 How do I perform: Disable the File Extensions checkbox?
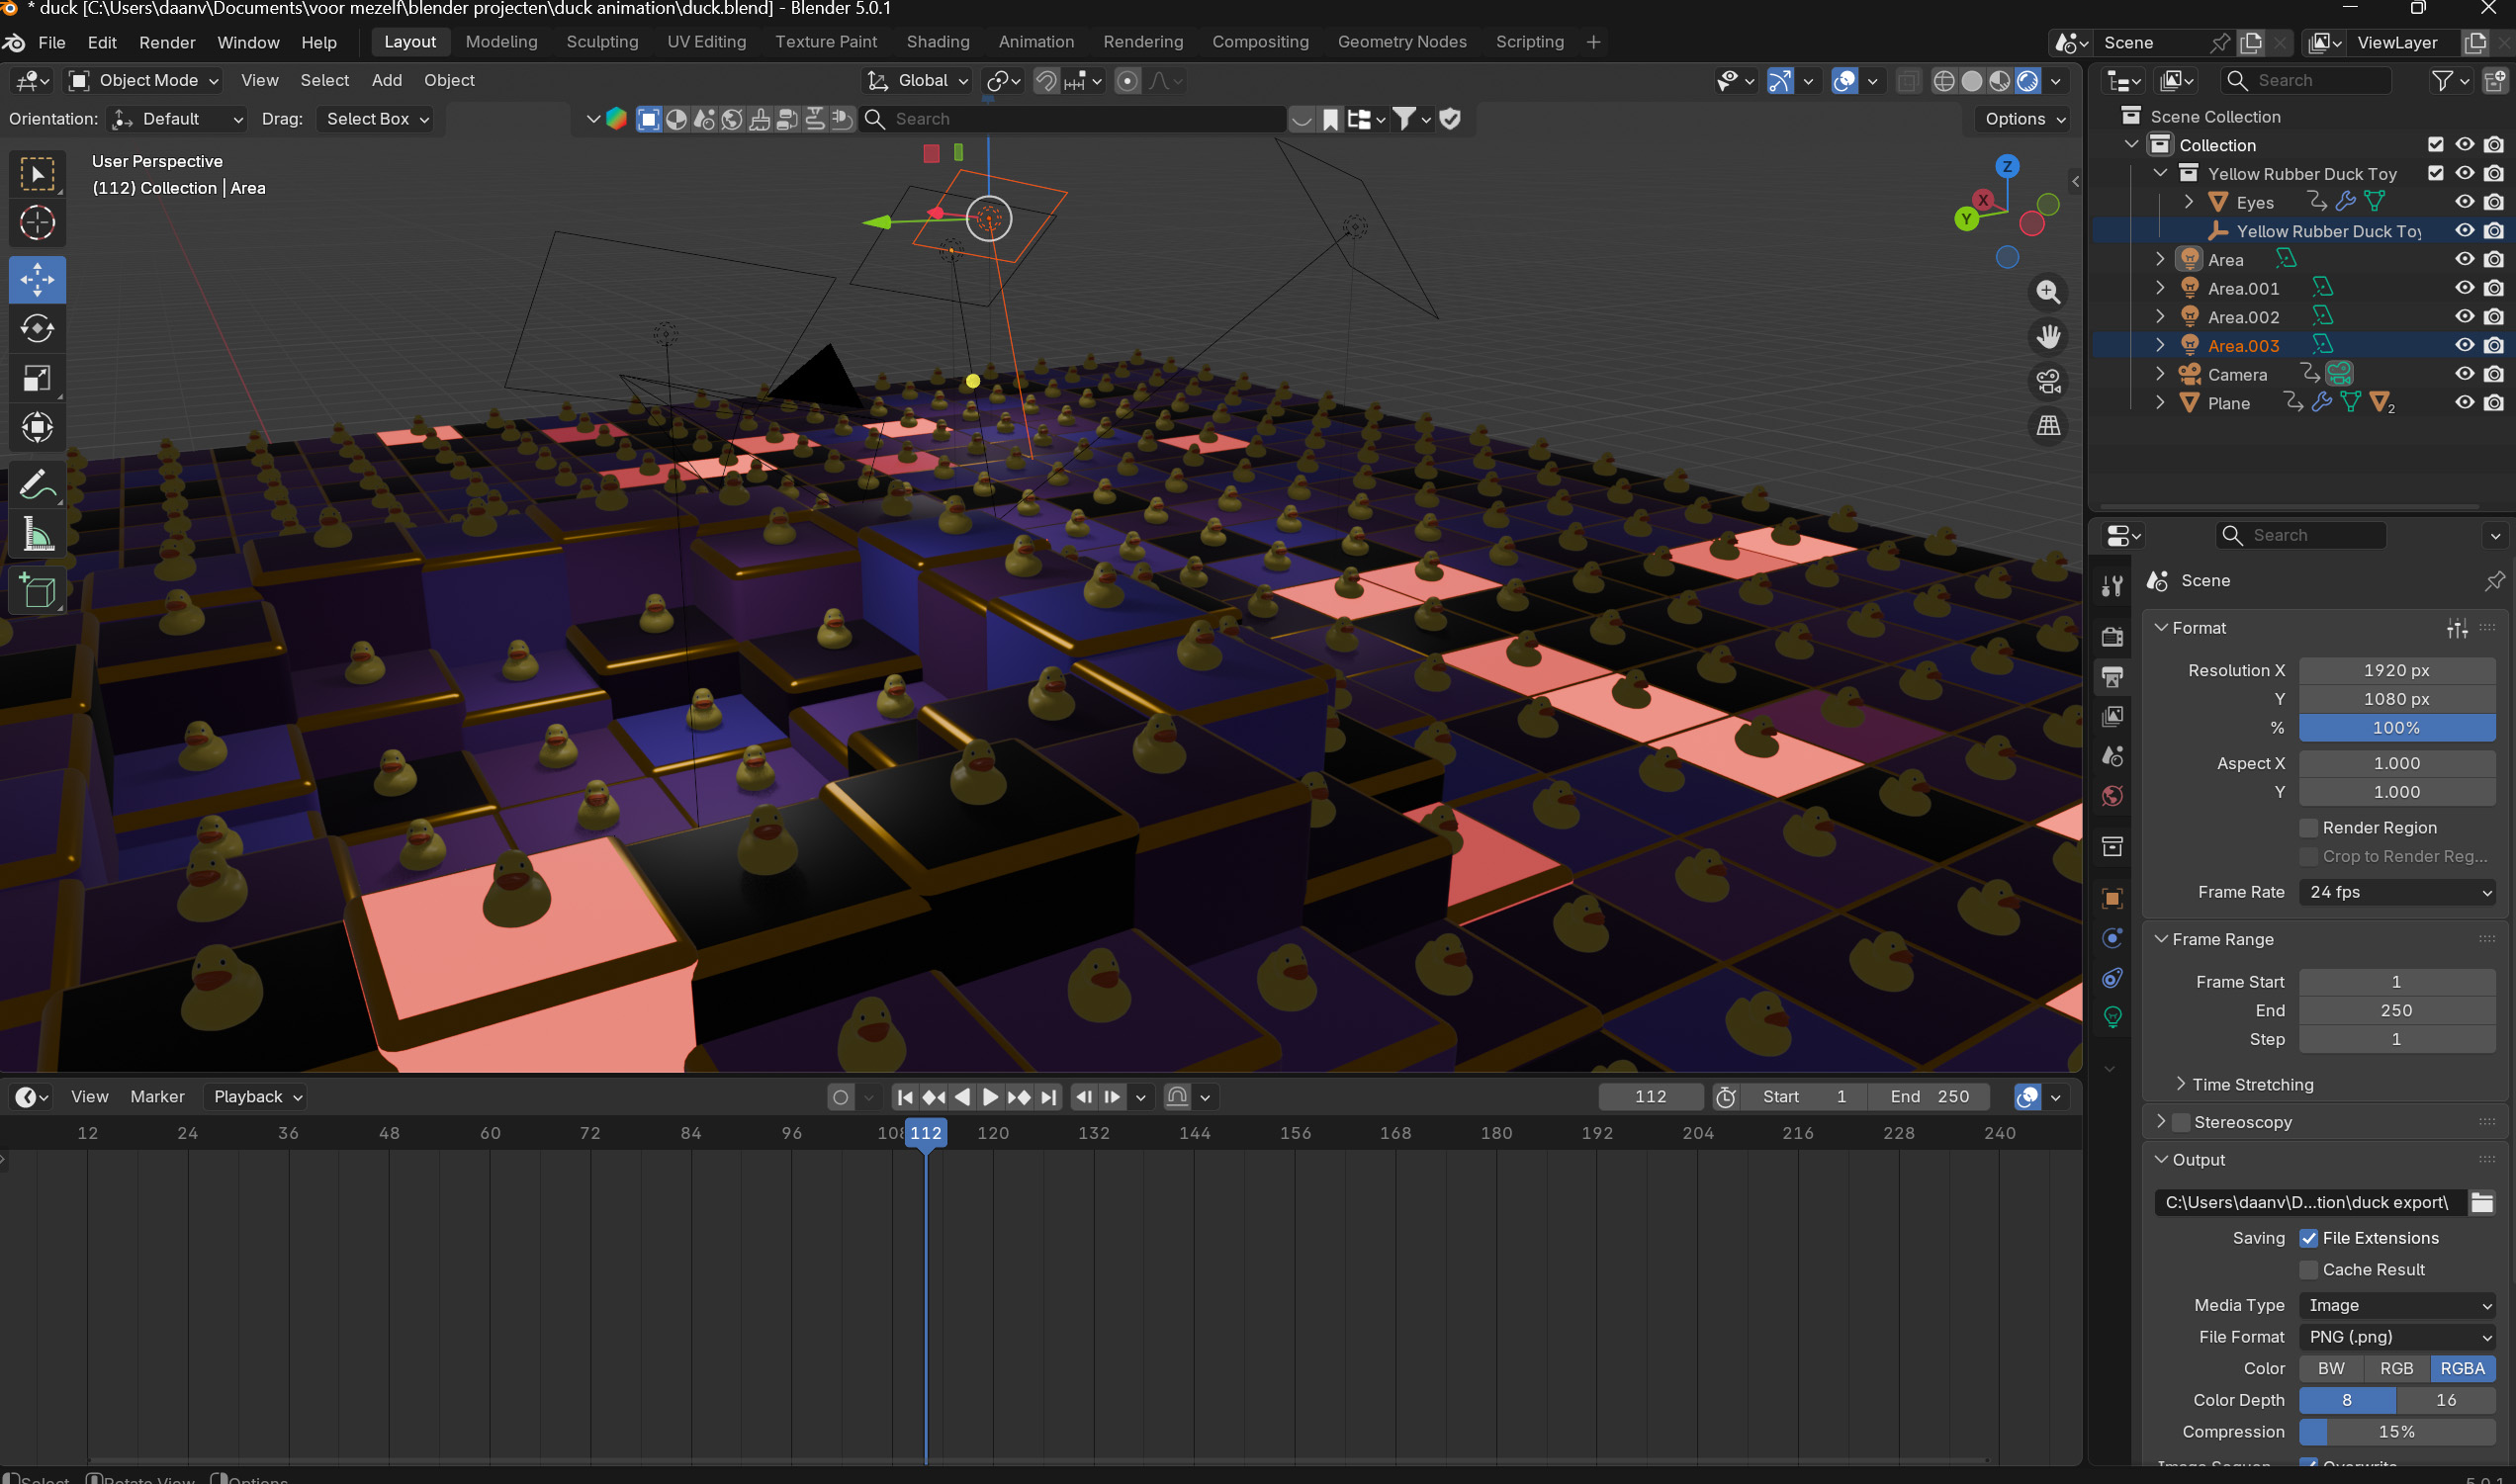[2308, 1238]
